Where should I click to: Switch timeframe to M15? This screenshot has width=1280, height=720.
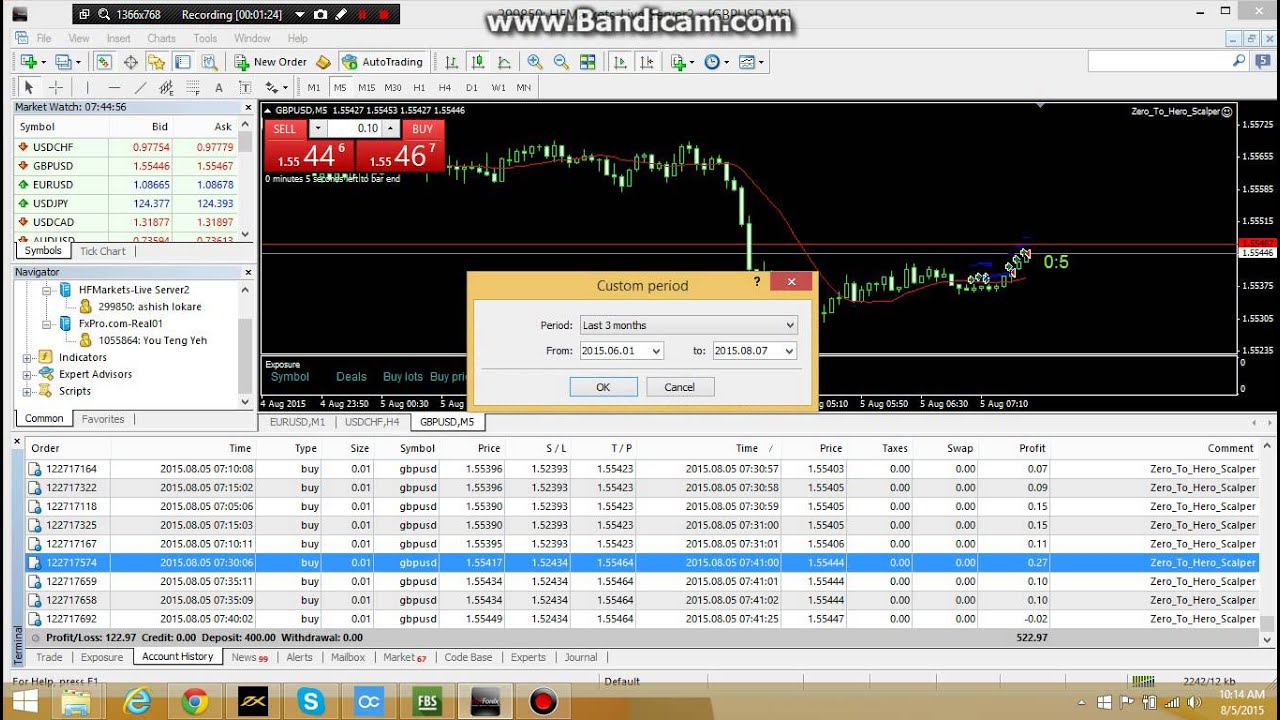367,87
